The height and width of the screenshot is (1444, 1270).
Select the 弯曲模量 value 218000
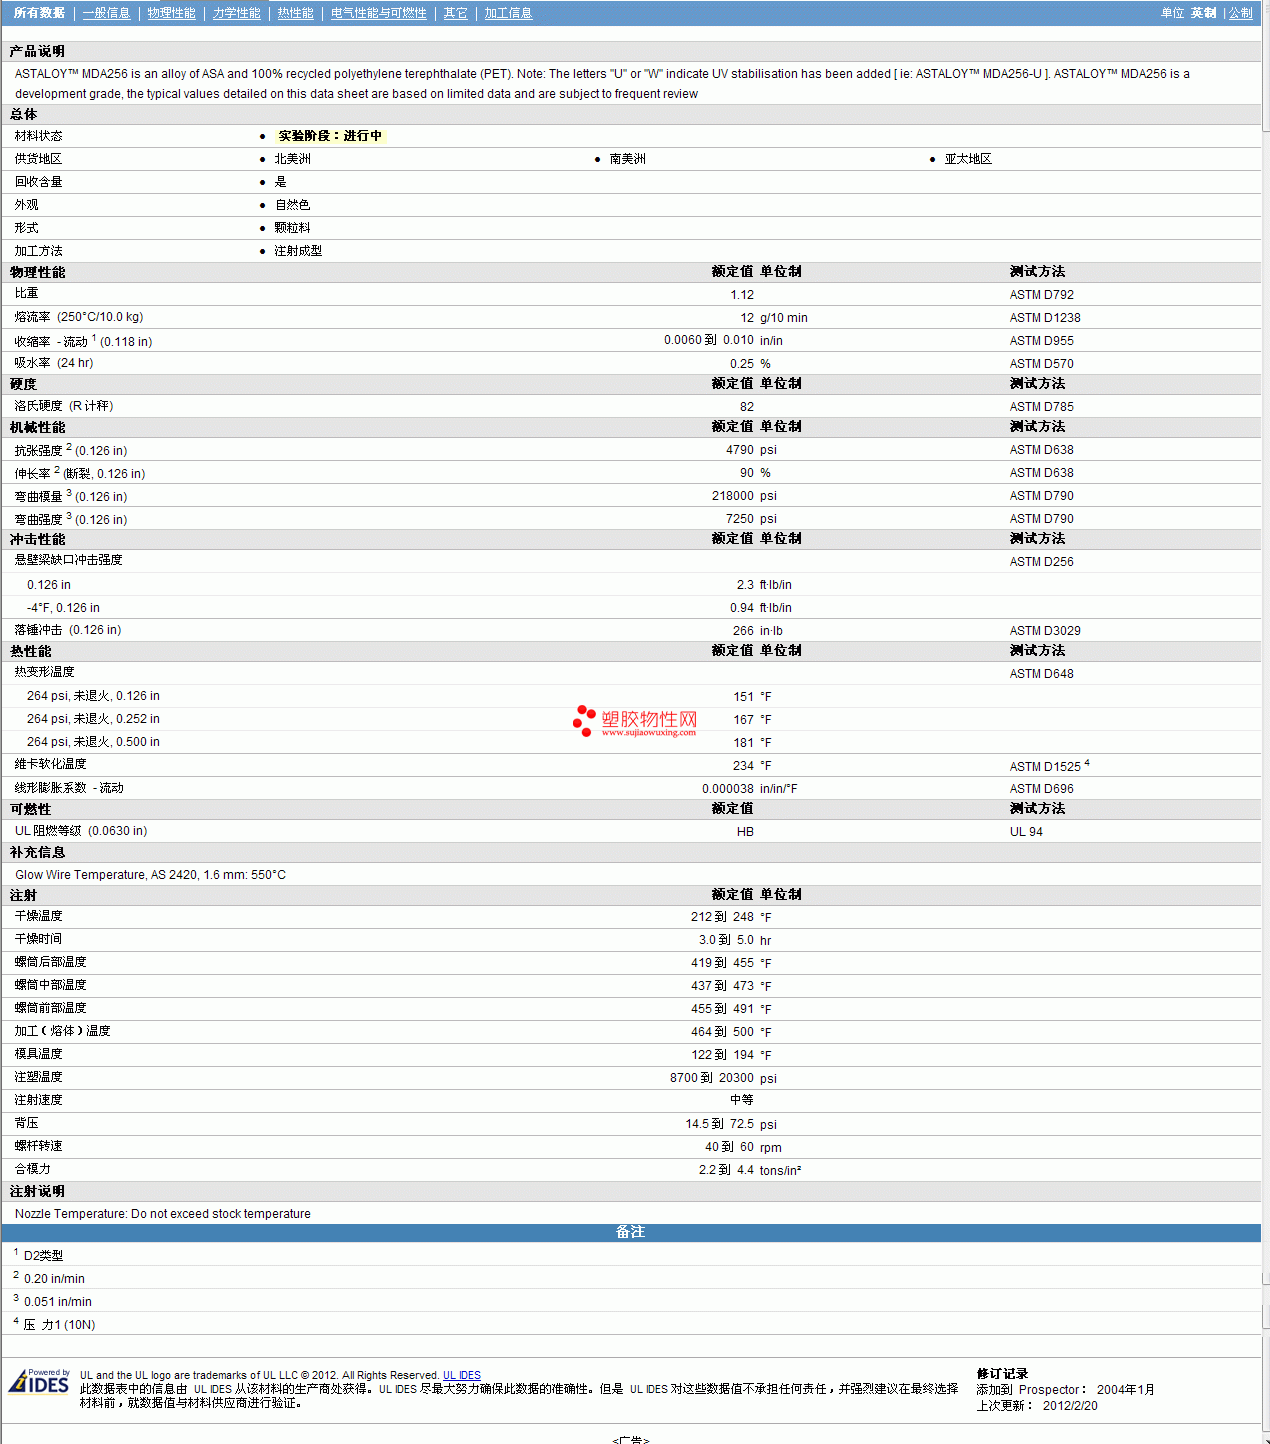[733, 496]
